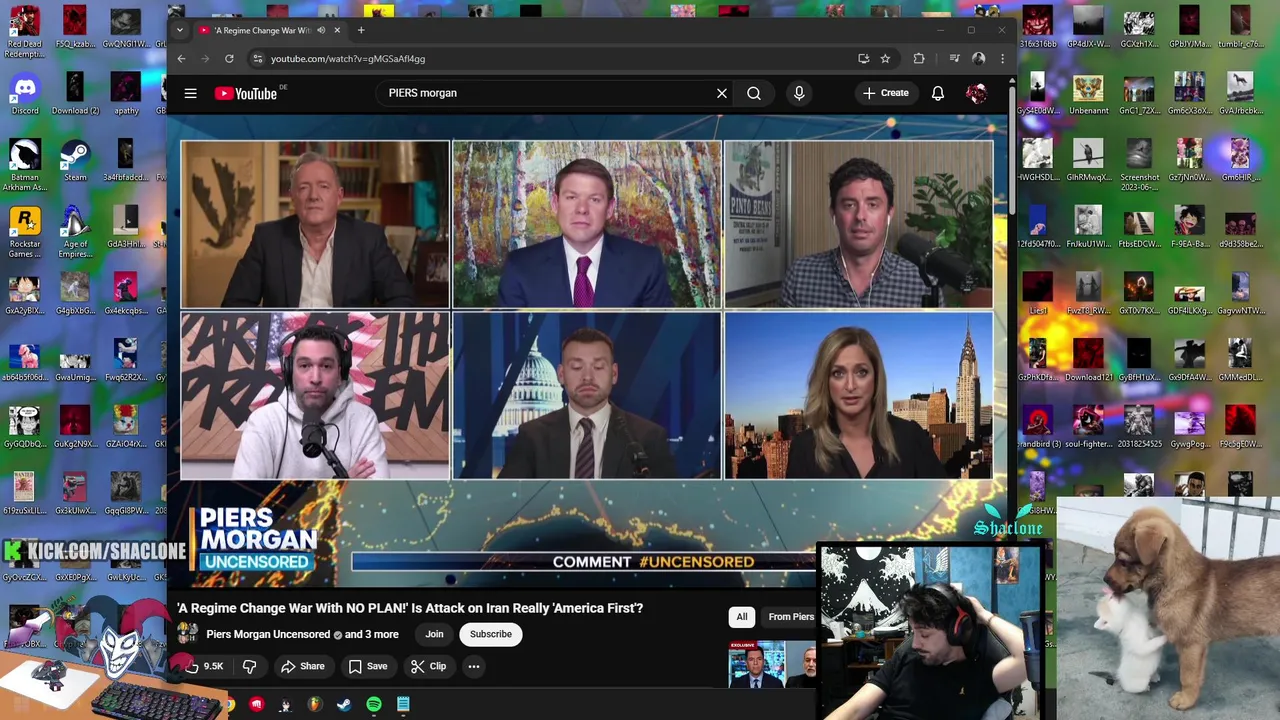Clear the PIERS morgan search text
The height and width of the screenshot is (720, 1280).
coord(721,93)
